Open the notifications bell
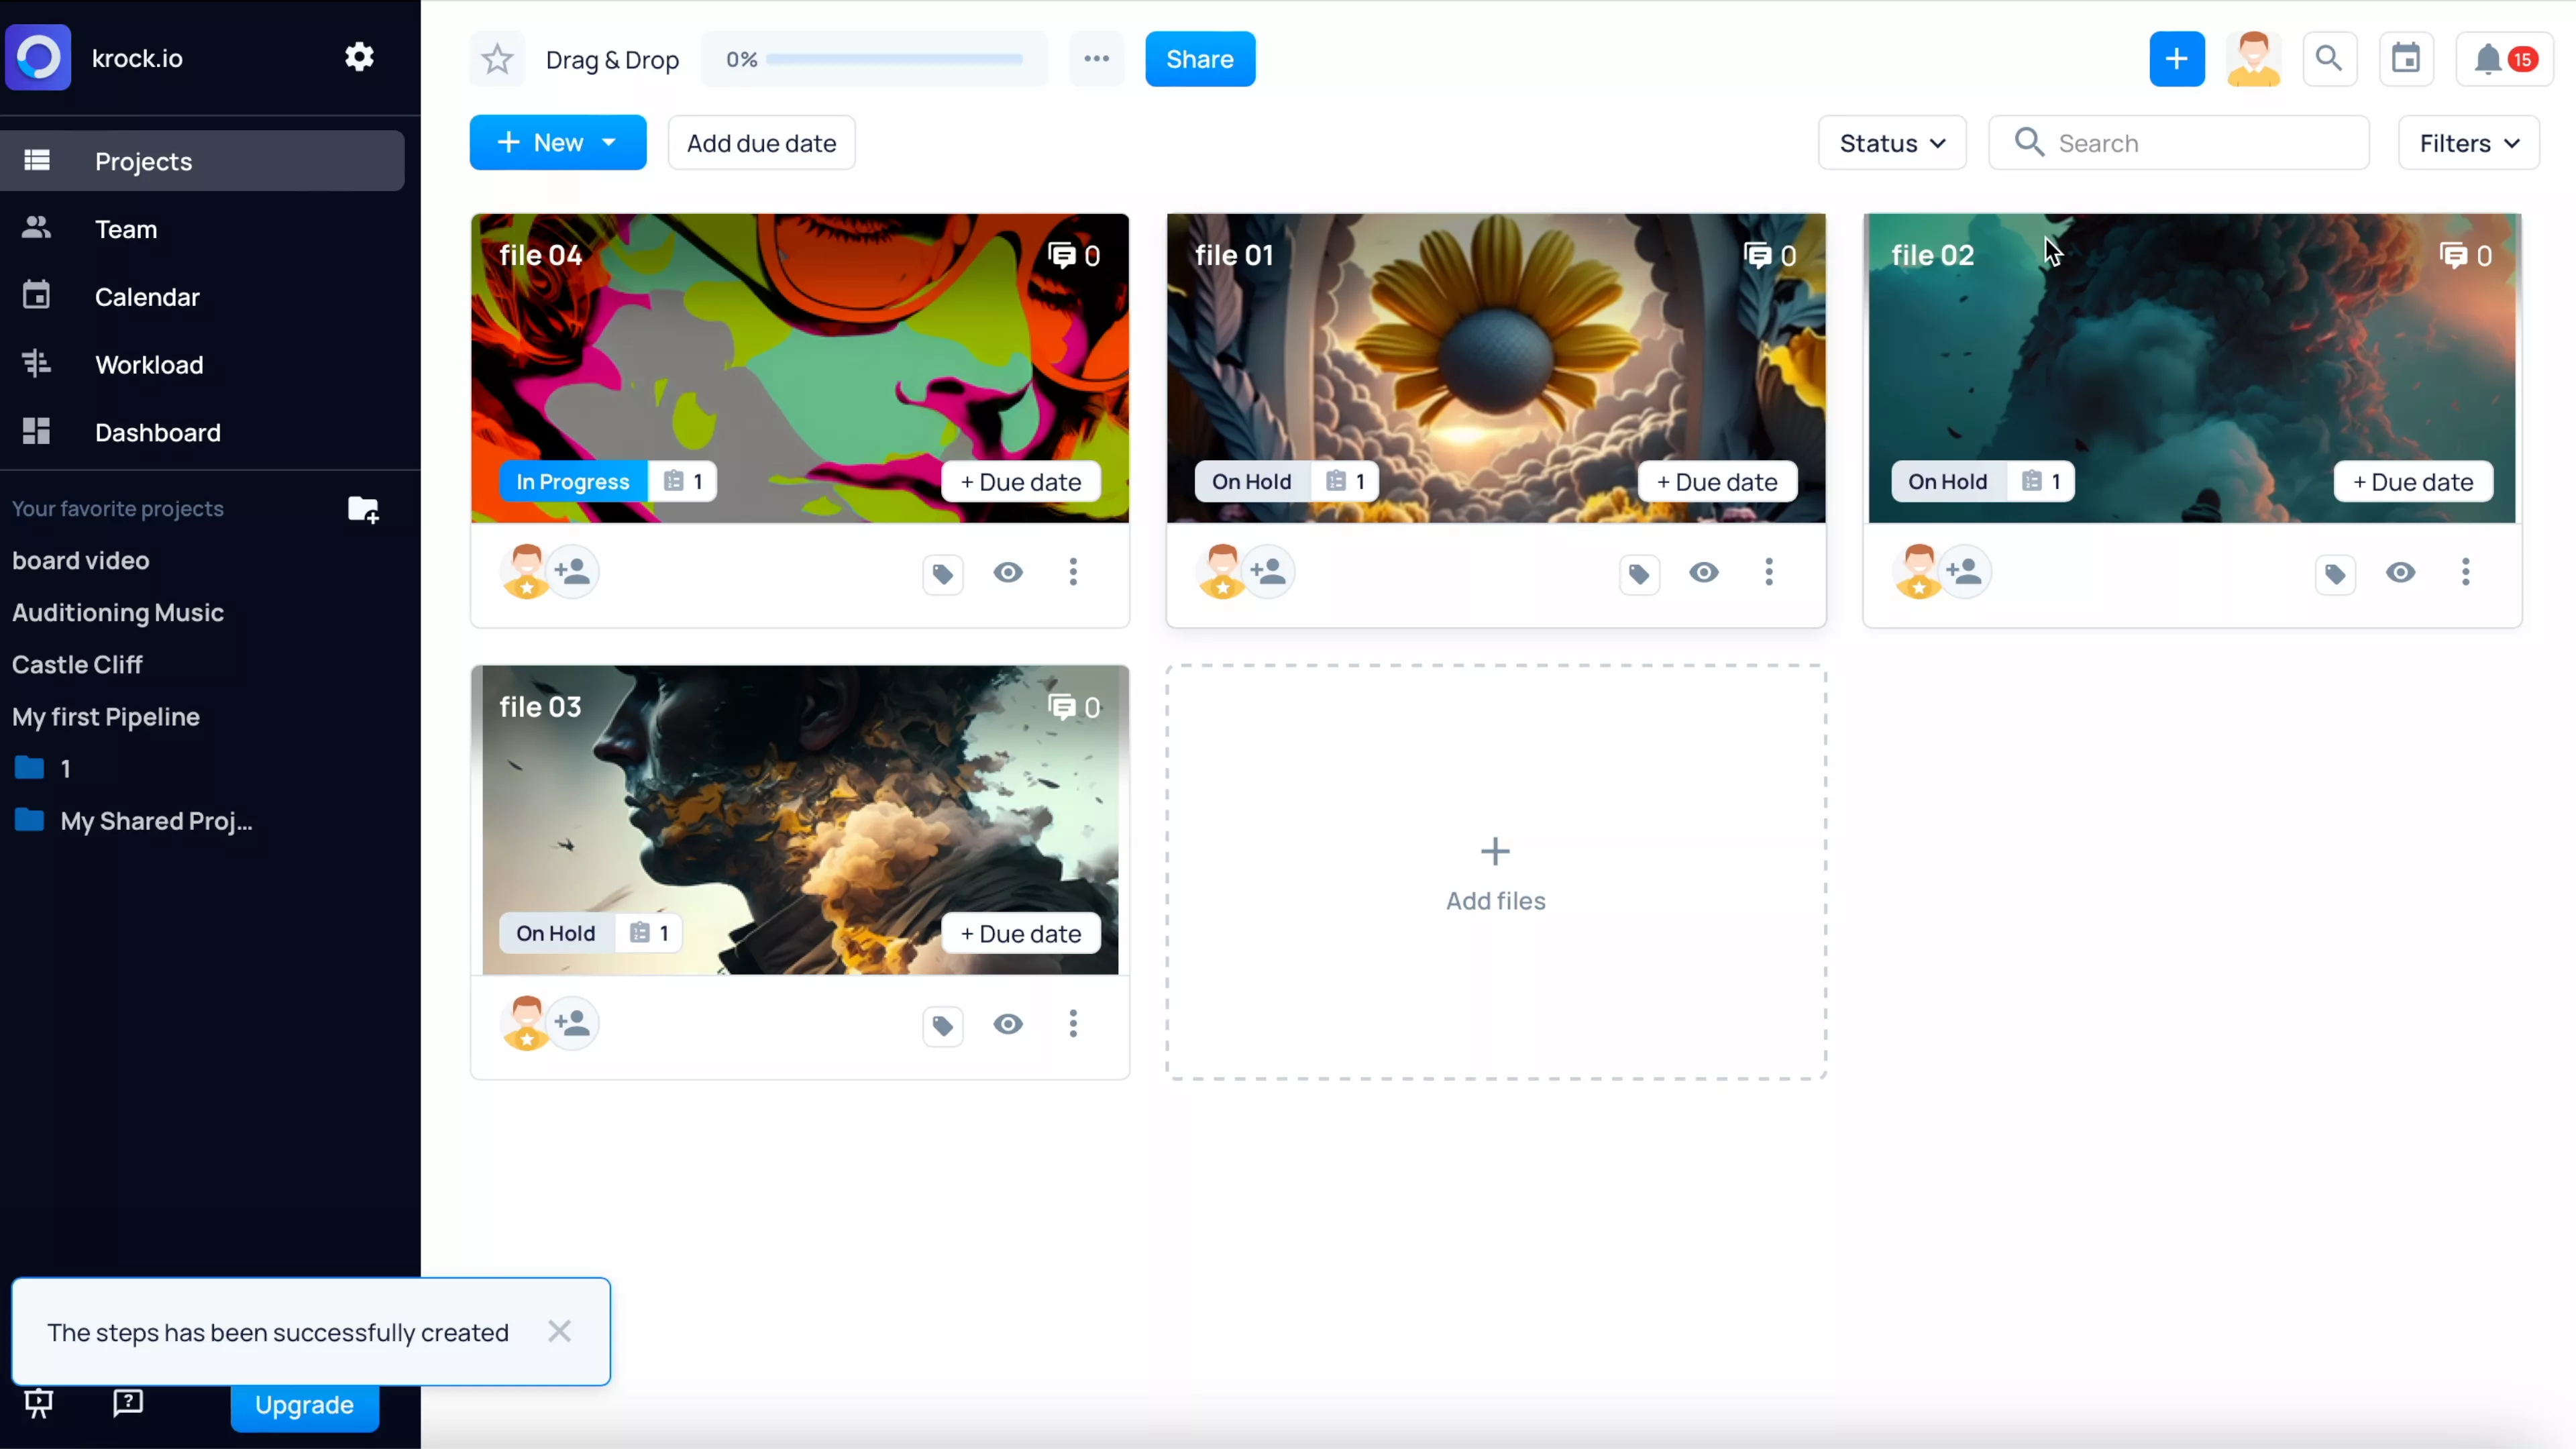 coord(2488,59)
